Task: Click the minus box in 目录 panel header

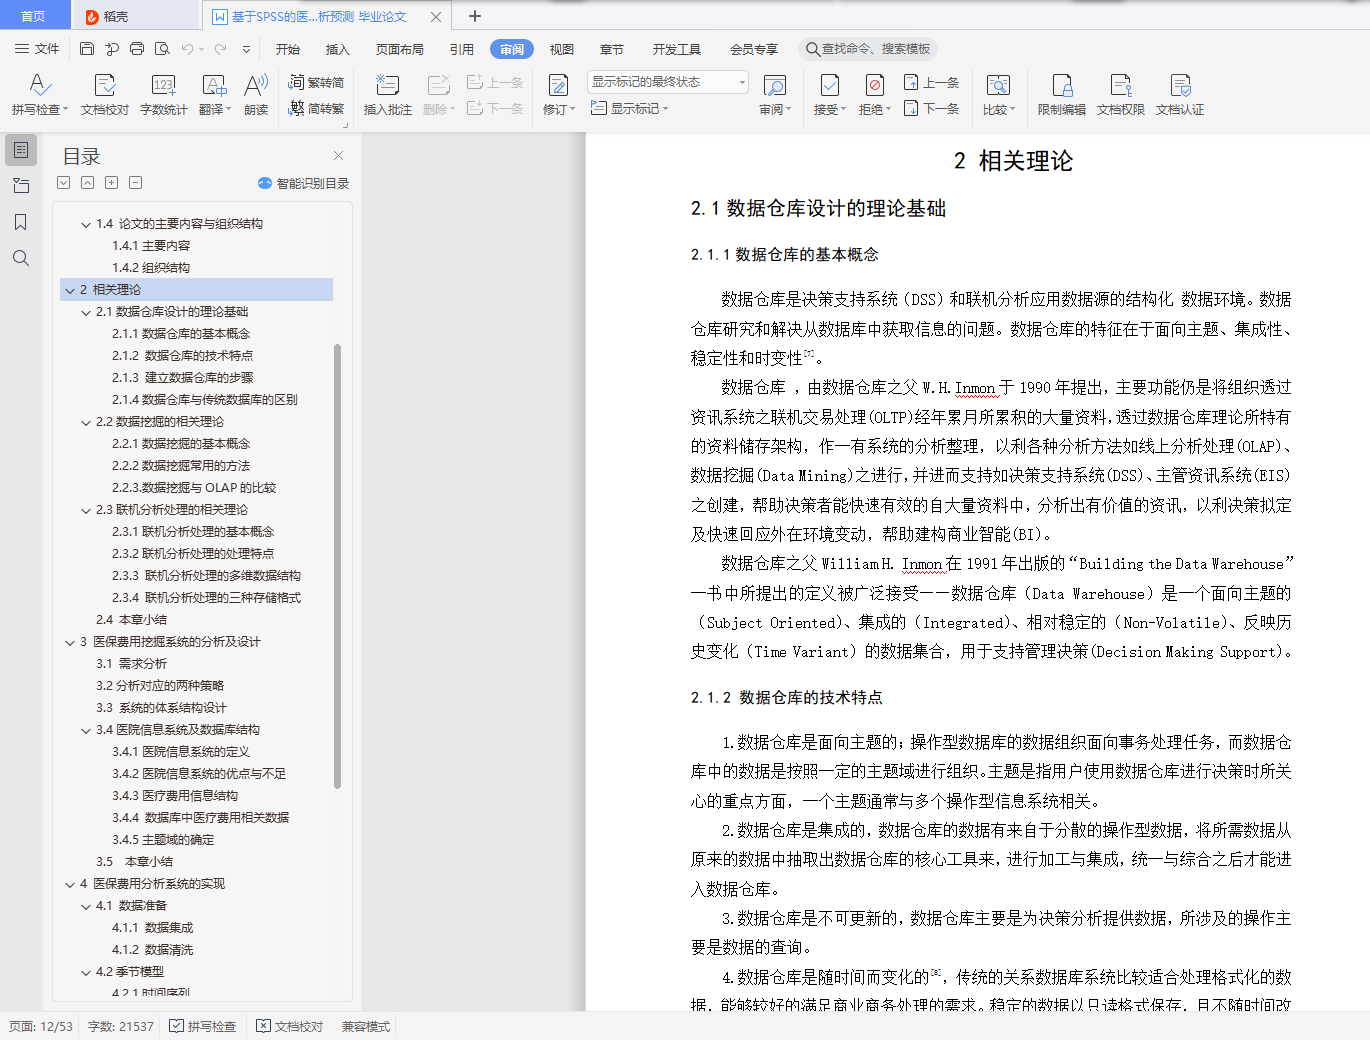Action: pyautogui.click(x=136, y=183)
